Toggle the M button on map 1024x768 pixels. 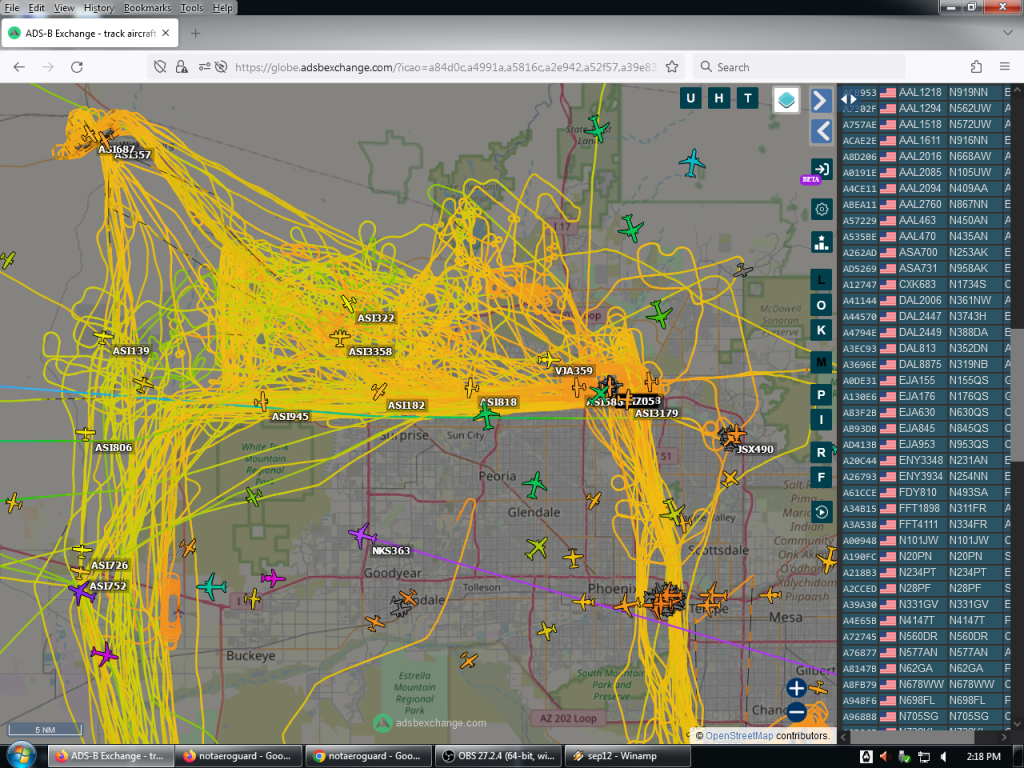click(822, 362)
